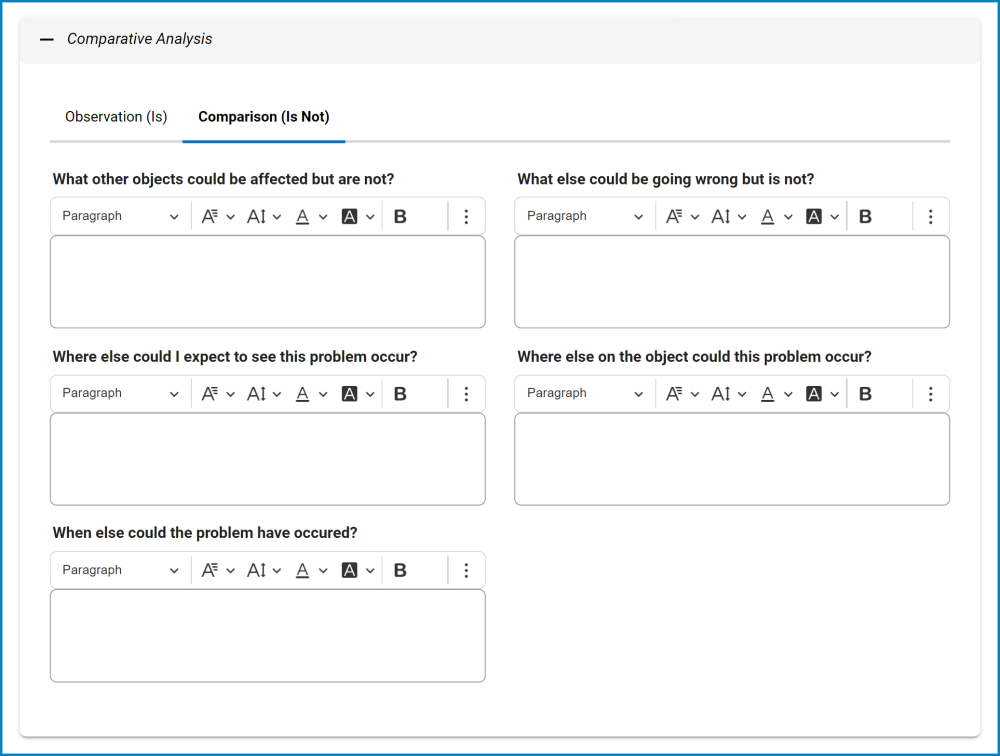Screen dimensions: 1000x756
Task: Show more options in 'Where else on the object' toolbar
Action: pos(931,394)
